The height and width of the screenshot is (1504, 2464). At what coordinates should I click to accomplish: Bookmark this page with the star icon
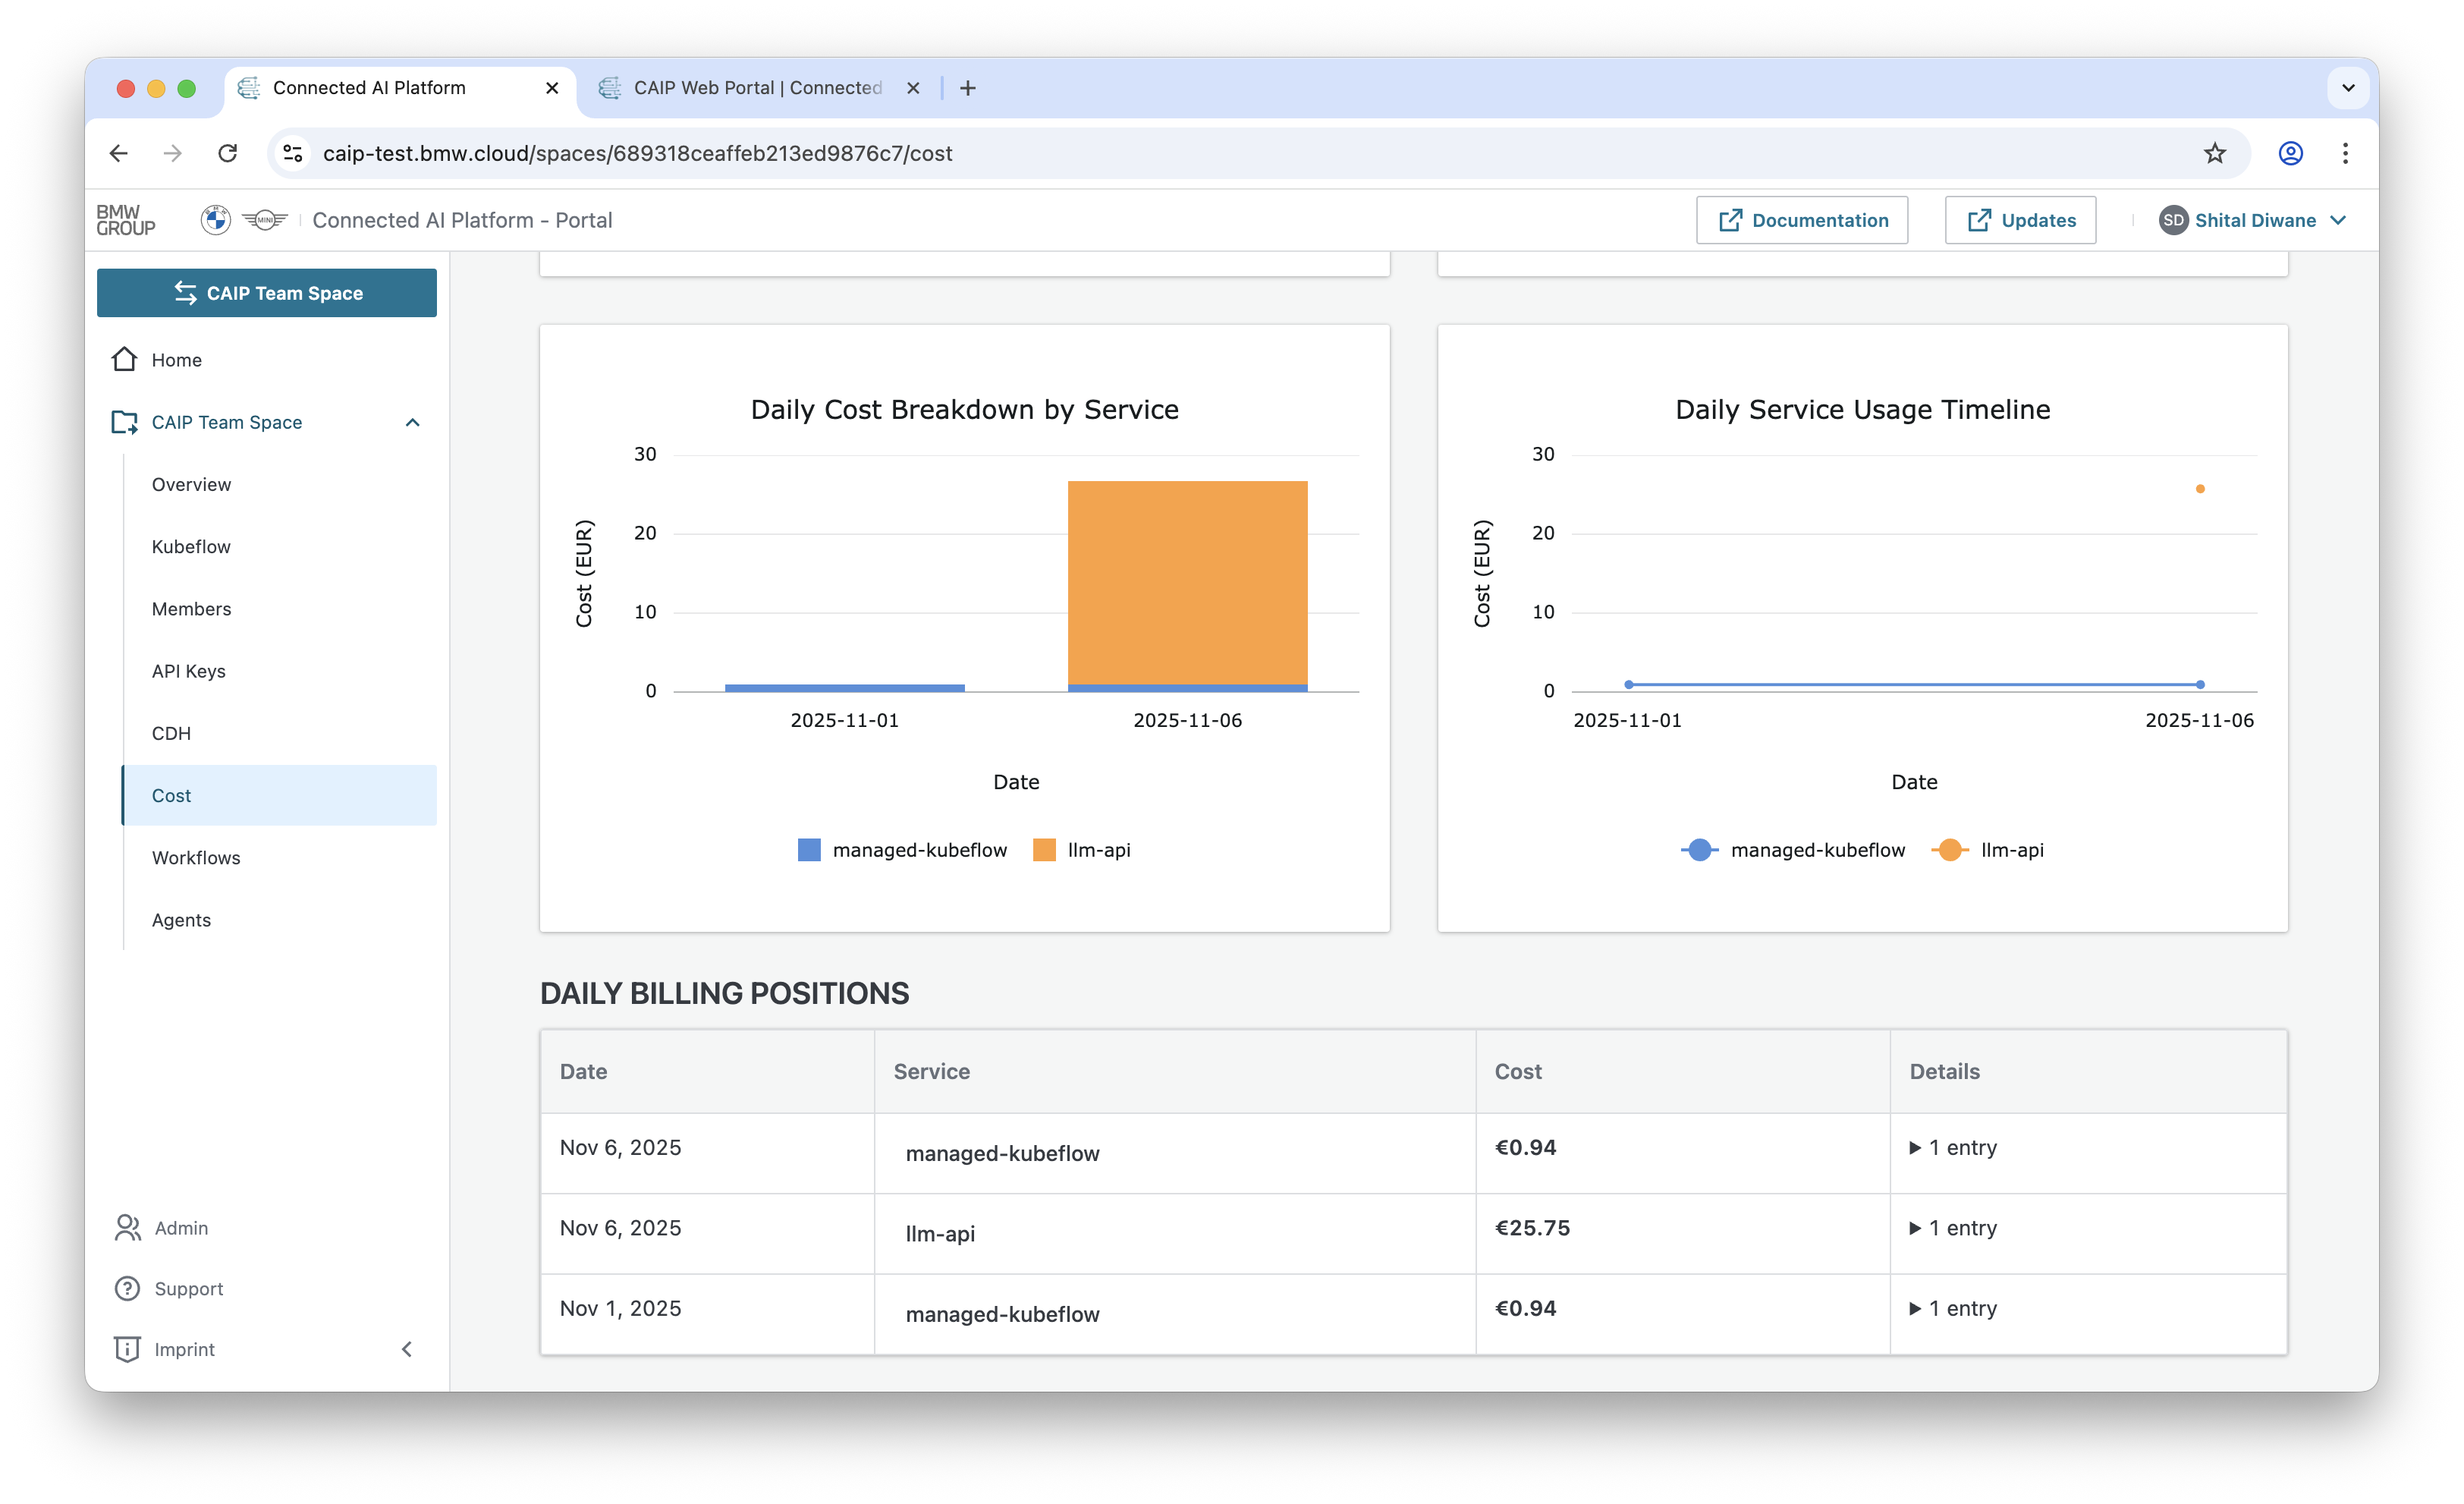(2215, 153)
